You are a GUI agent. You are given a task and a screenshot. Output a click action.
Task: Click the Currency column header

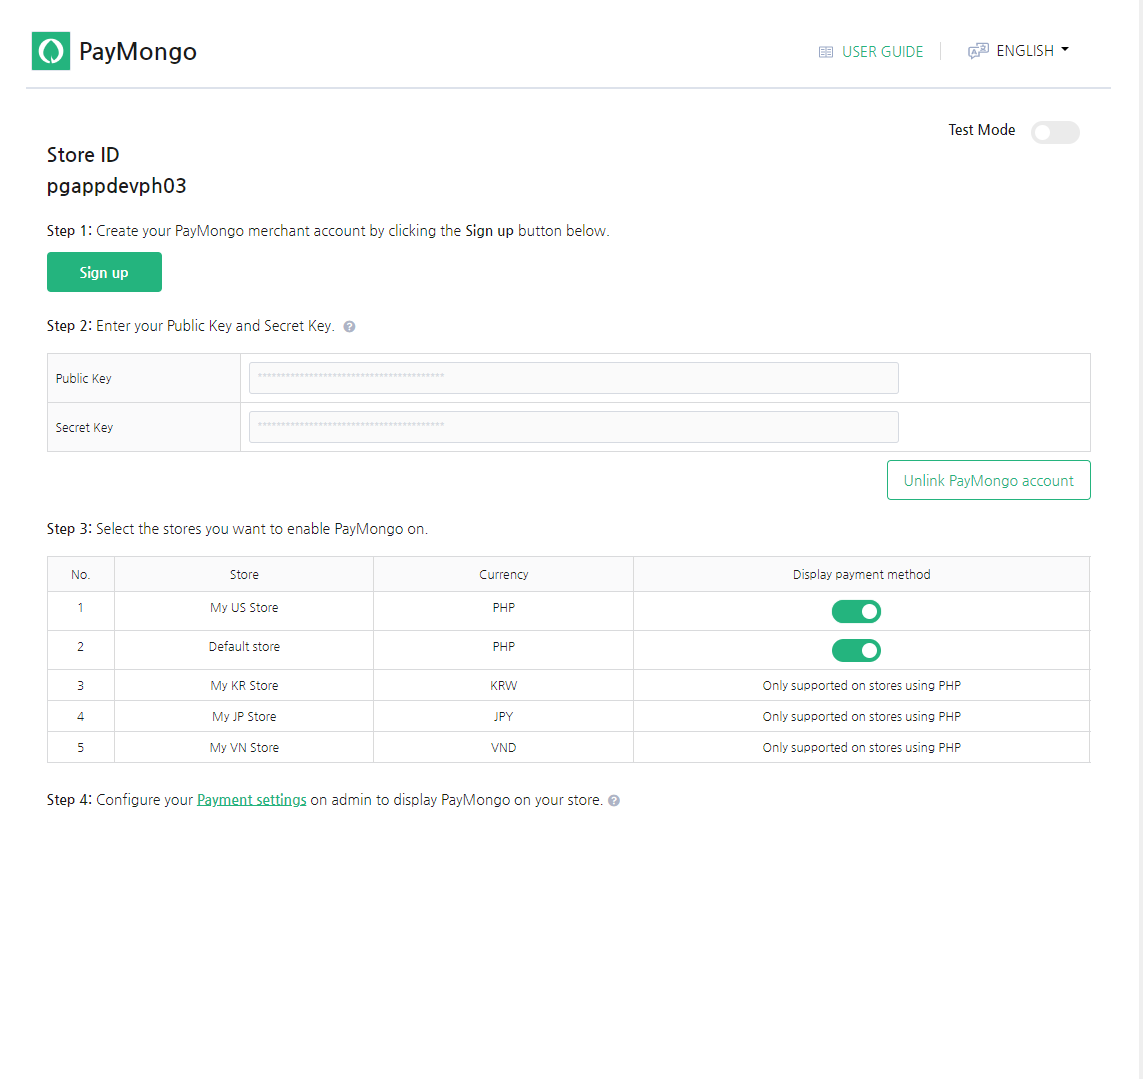coord(503,575)
